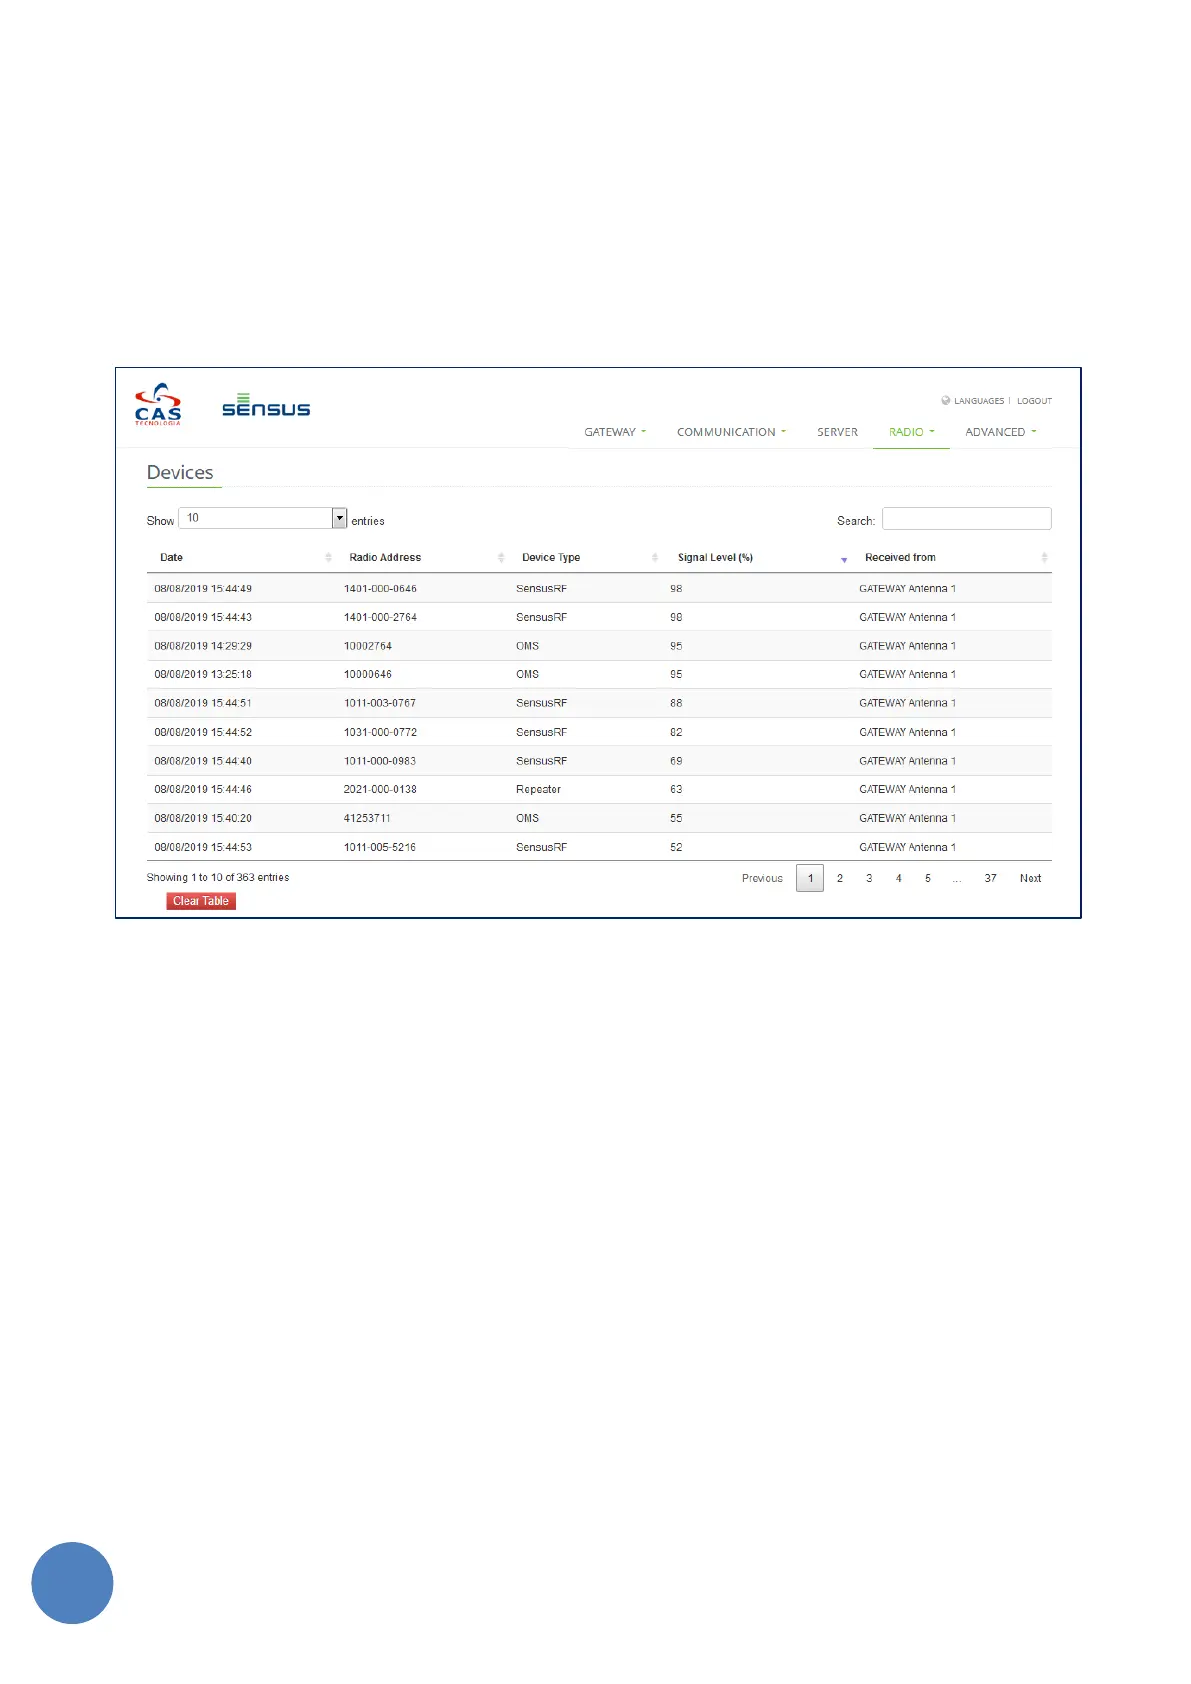1191x1684 pixels.
Task: Click the Clear Table button
Action: point(201,901)
